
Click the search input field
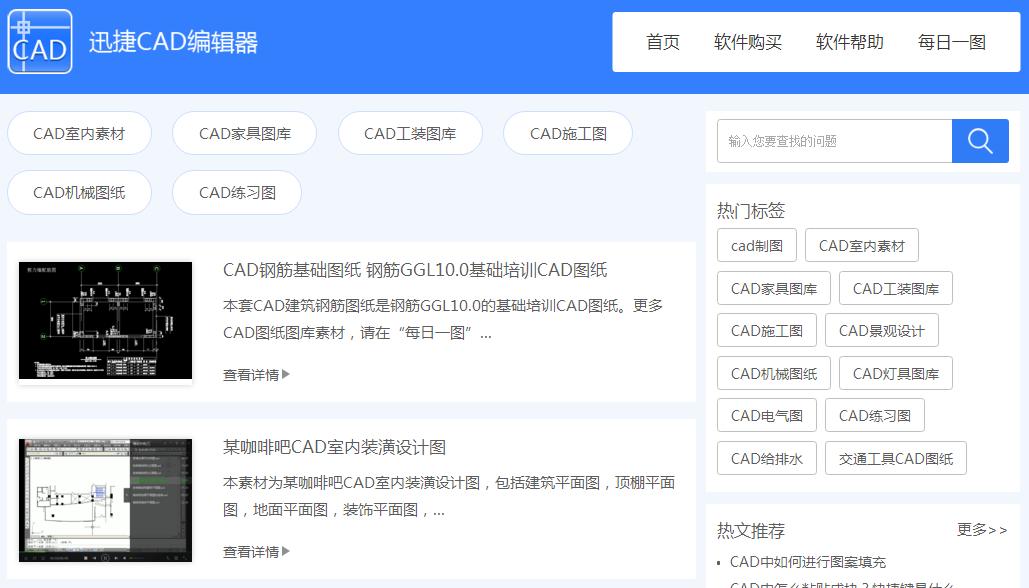coord(834,140)
